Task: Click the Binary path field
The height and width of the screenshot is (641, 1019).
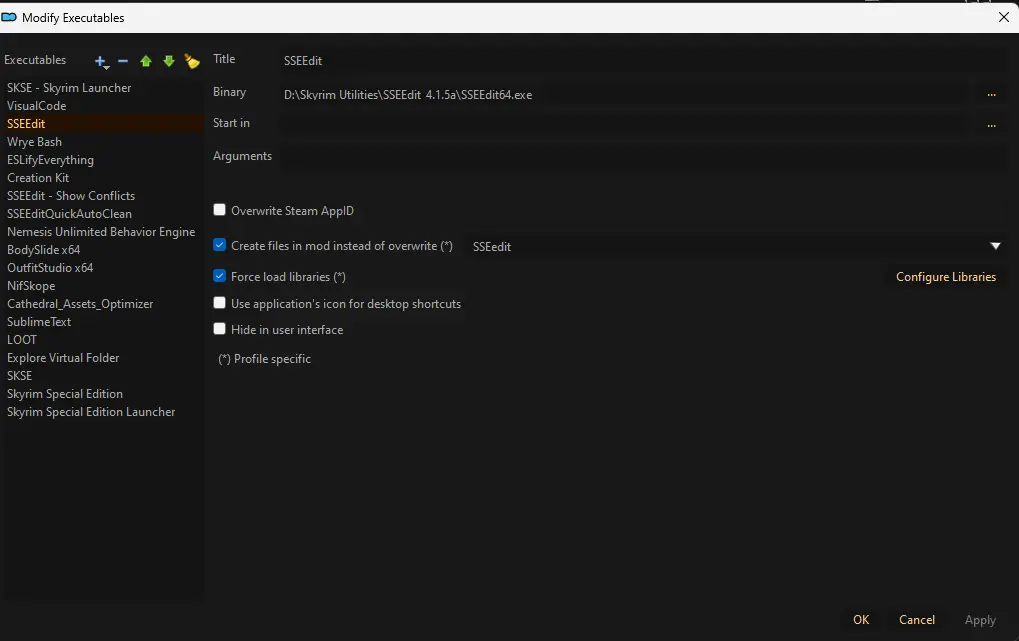Action: 627,95
